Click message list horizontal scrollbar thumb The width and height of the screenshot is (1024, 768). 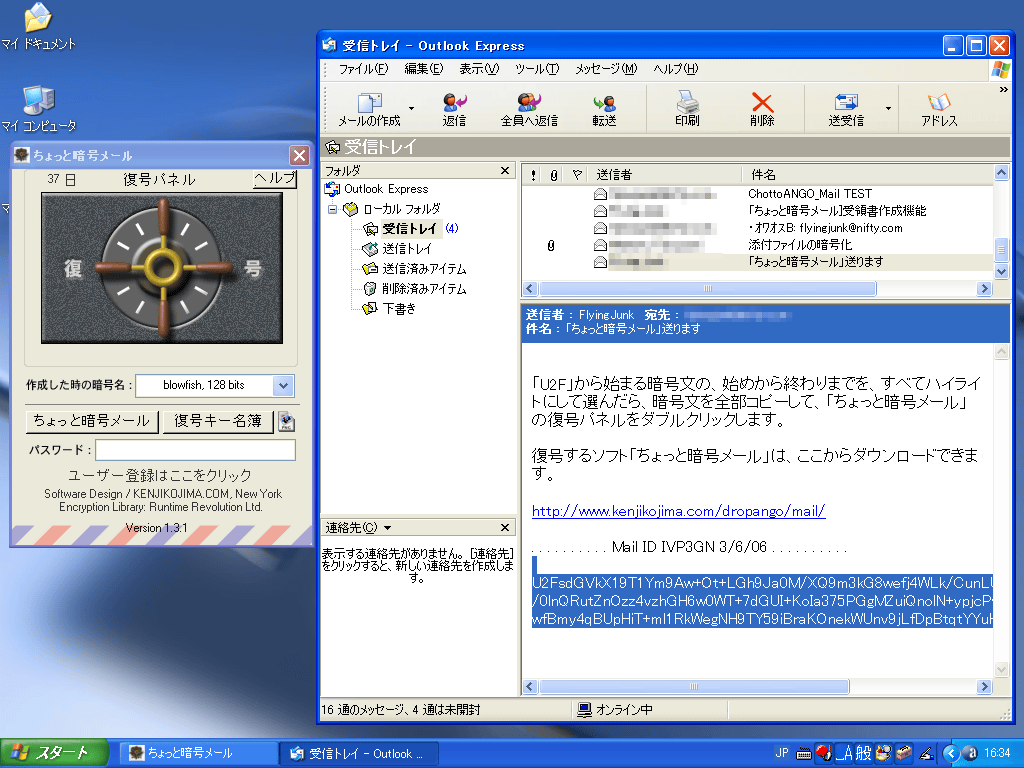pyautogui.click(x=708, y=289)
